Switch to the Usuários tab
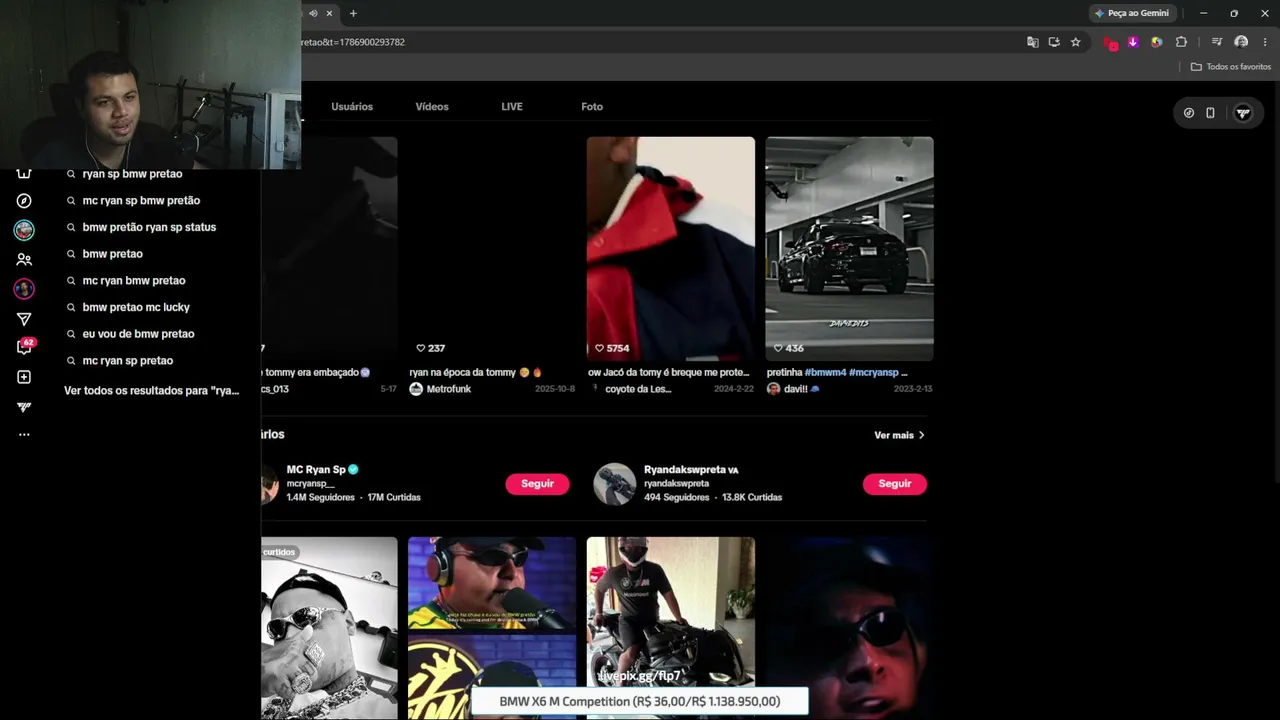This screenshot has height=720, width=1280. 352,107
